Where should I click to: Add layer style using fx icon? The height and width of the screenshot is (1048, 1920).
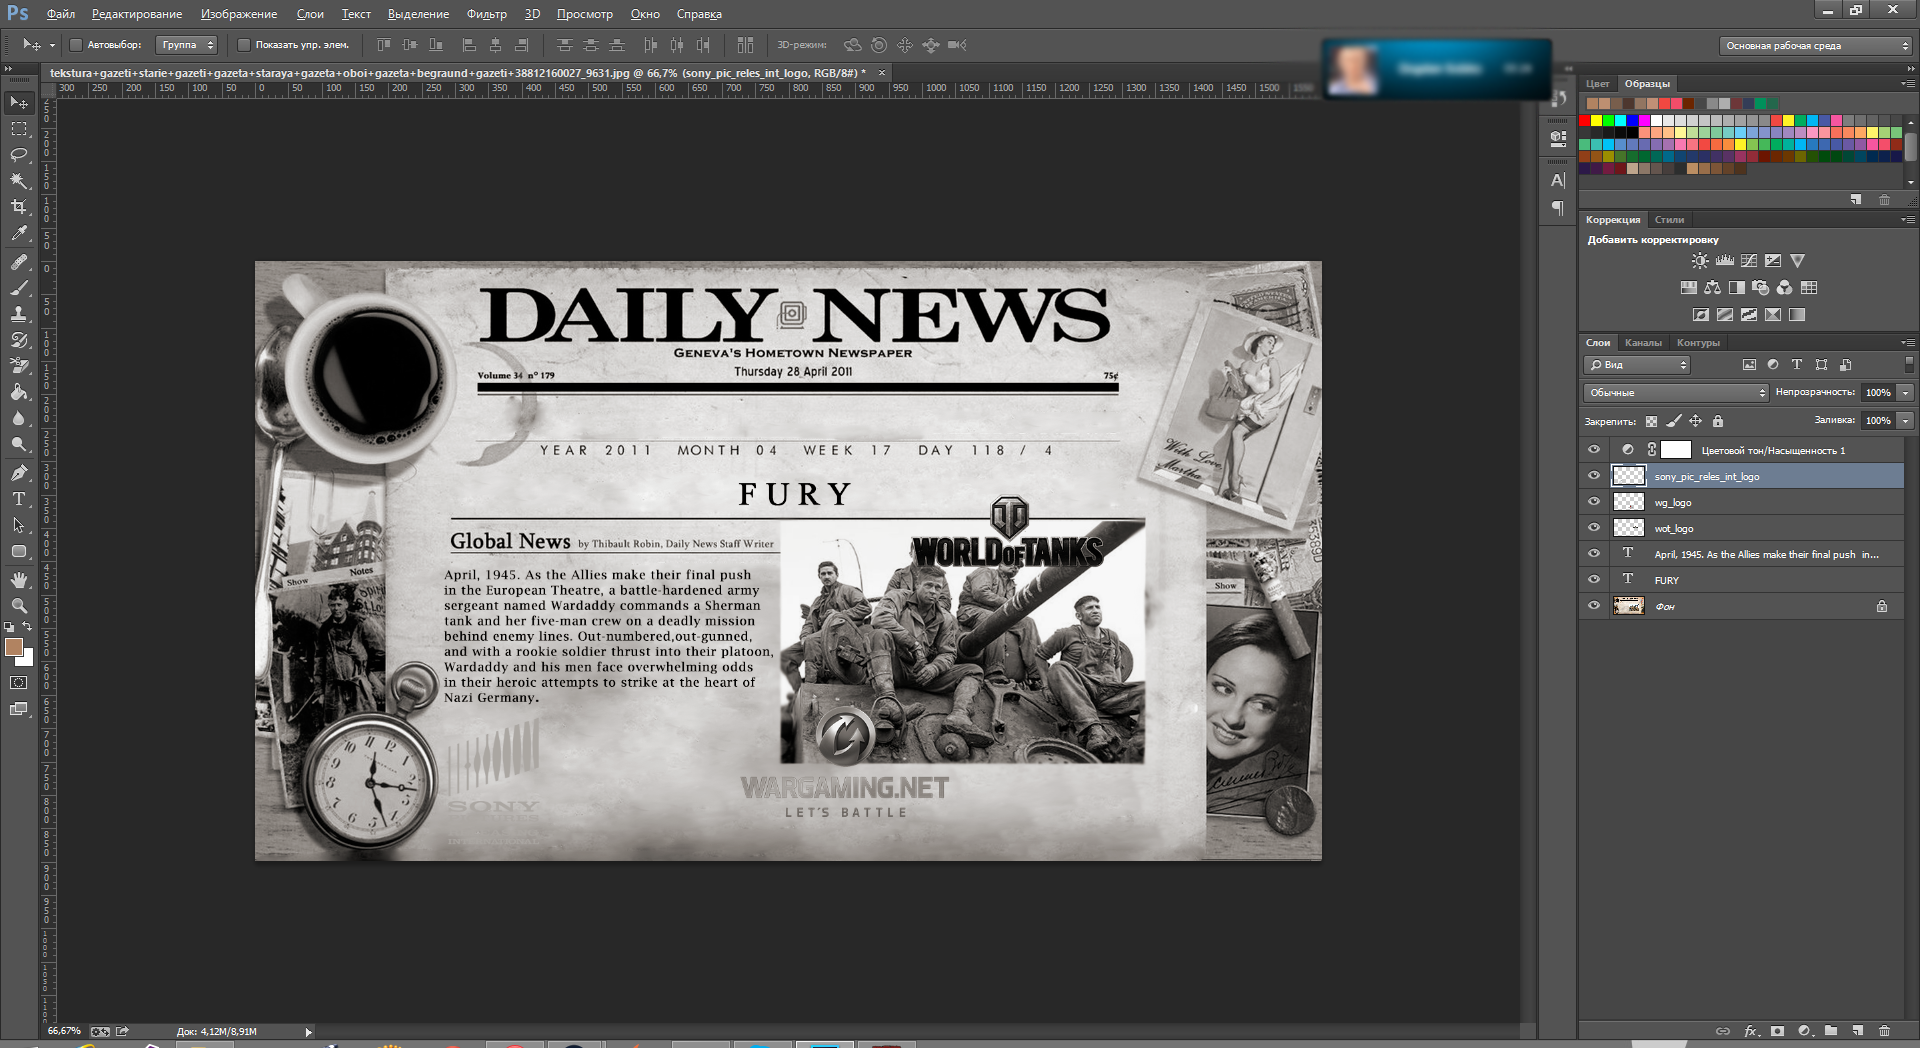coord(1750,1031)
